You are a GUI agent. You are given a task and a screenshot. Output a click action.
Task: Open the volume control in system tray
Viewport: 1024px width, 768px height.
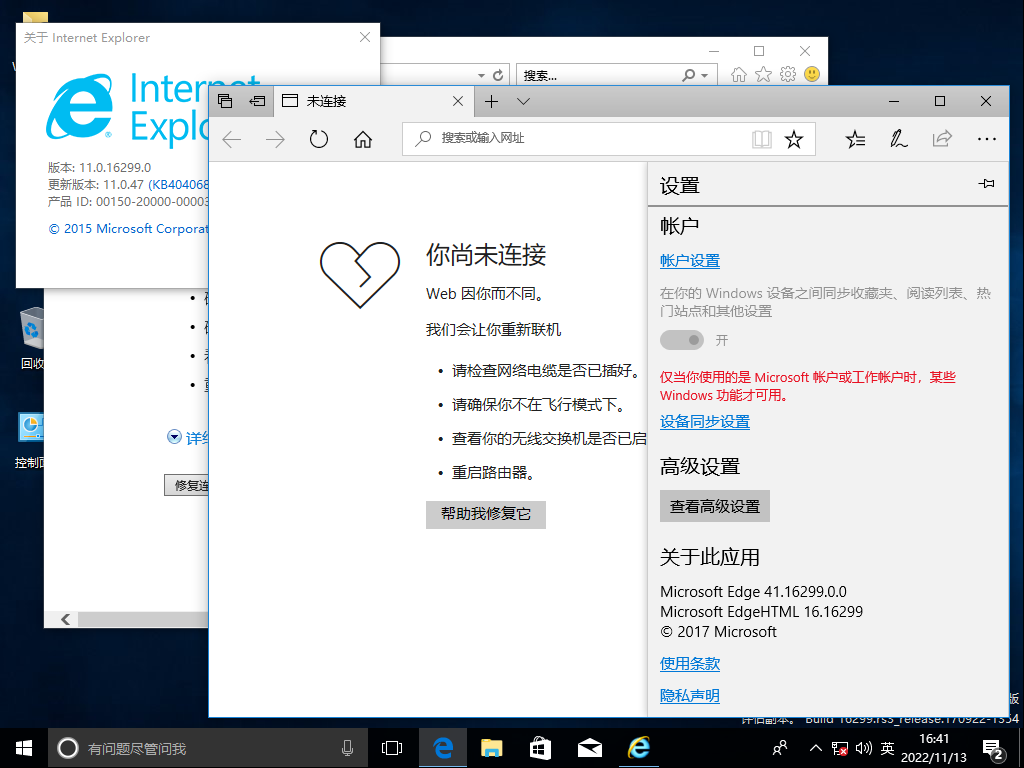click(x=863, y=748)
